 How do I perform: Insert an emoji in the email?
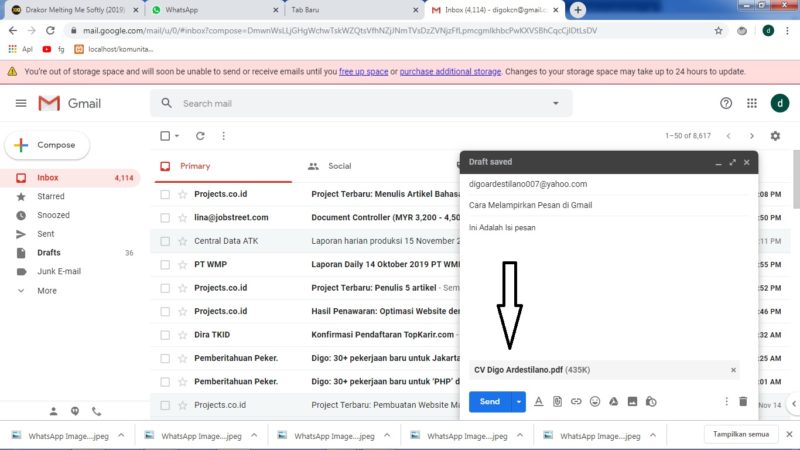(x=595, y=402)
